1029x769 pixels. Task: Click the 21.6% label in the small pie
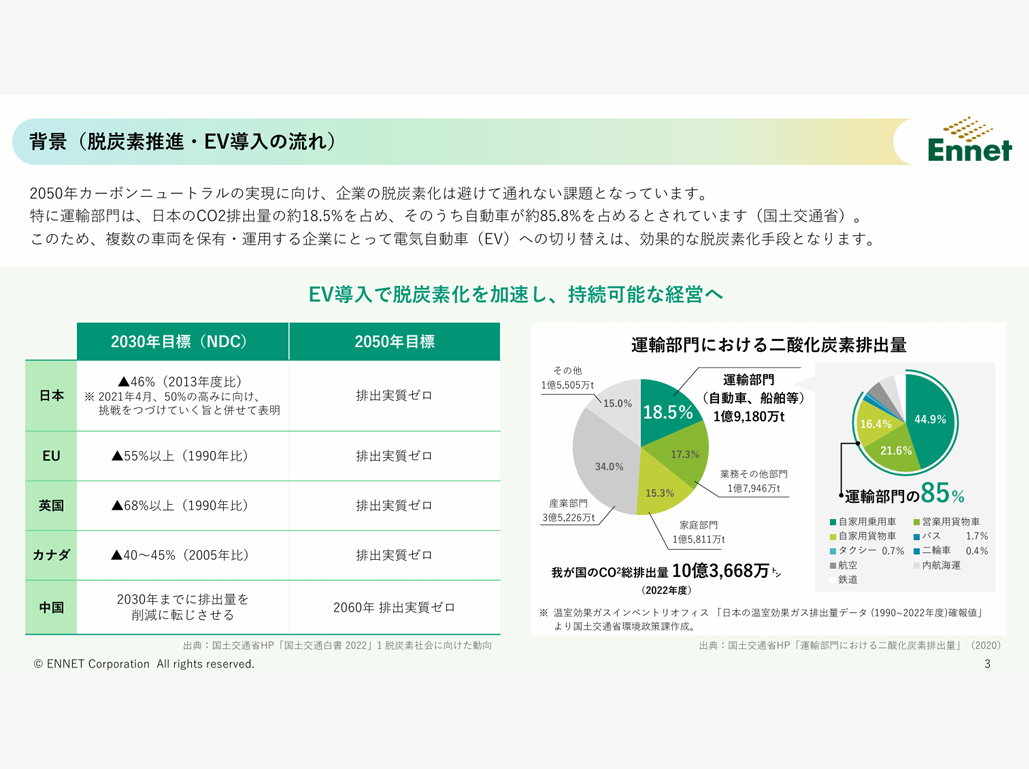896,451
